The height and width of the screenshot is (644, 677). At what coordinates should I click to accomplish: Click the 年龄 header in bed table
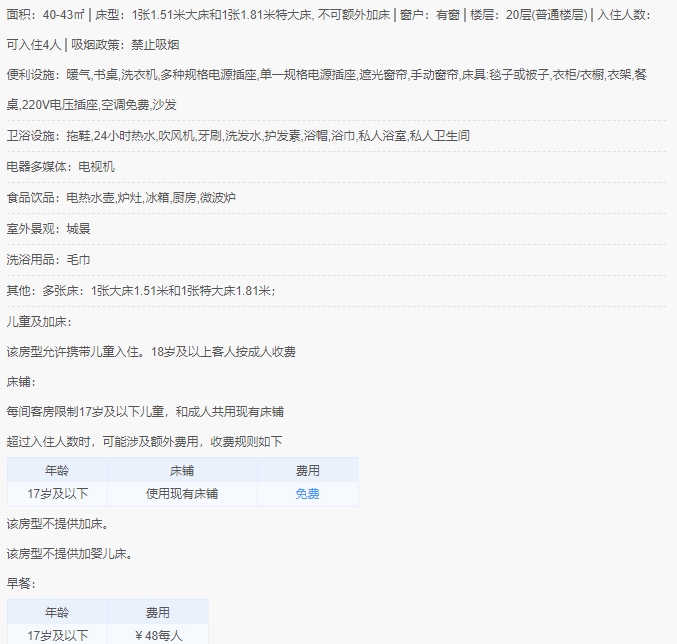(57, 470)
